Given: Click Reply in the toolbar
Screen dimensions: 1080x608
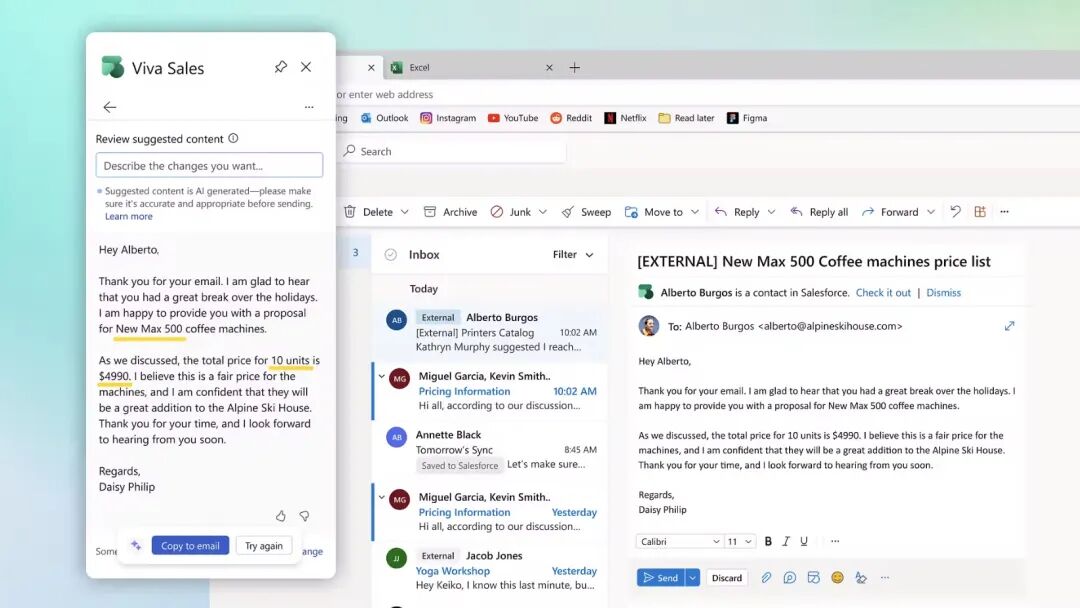Looking at the screenshot, I should click(737, 211).
